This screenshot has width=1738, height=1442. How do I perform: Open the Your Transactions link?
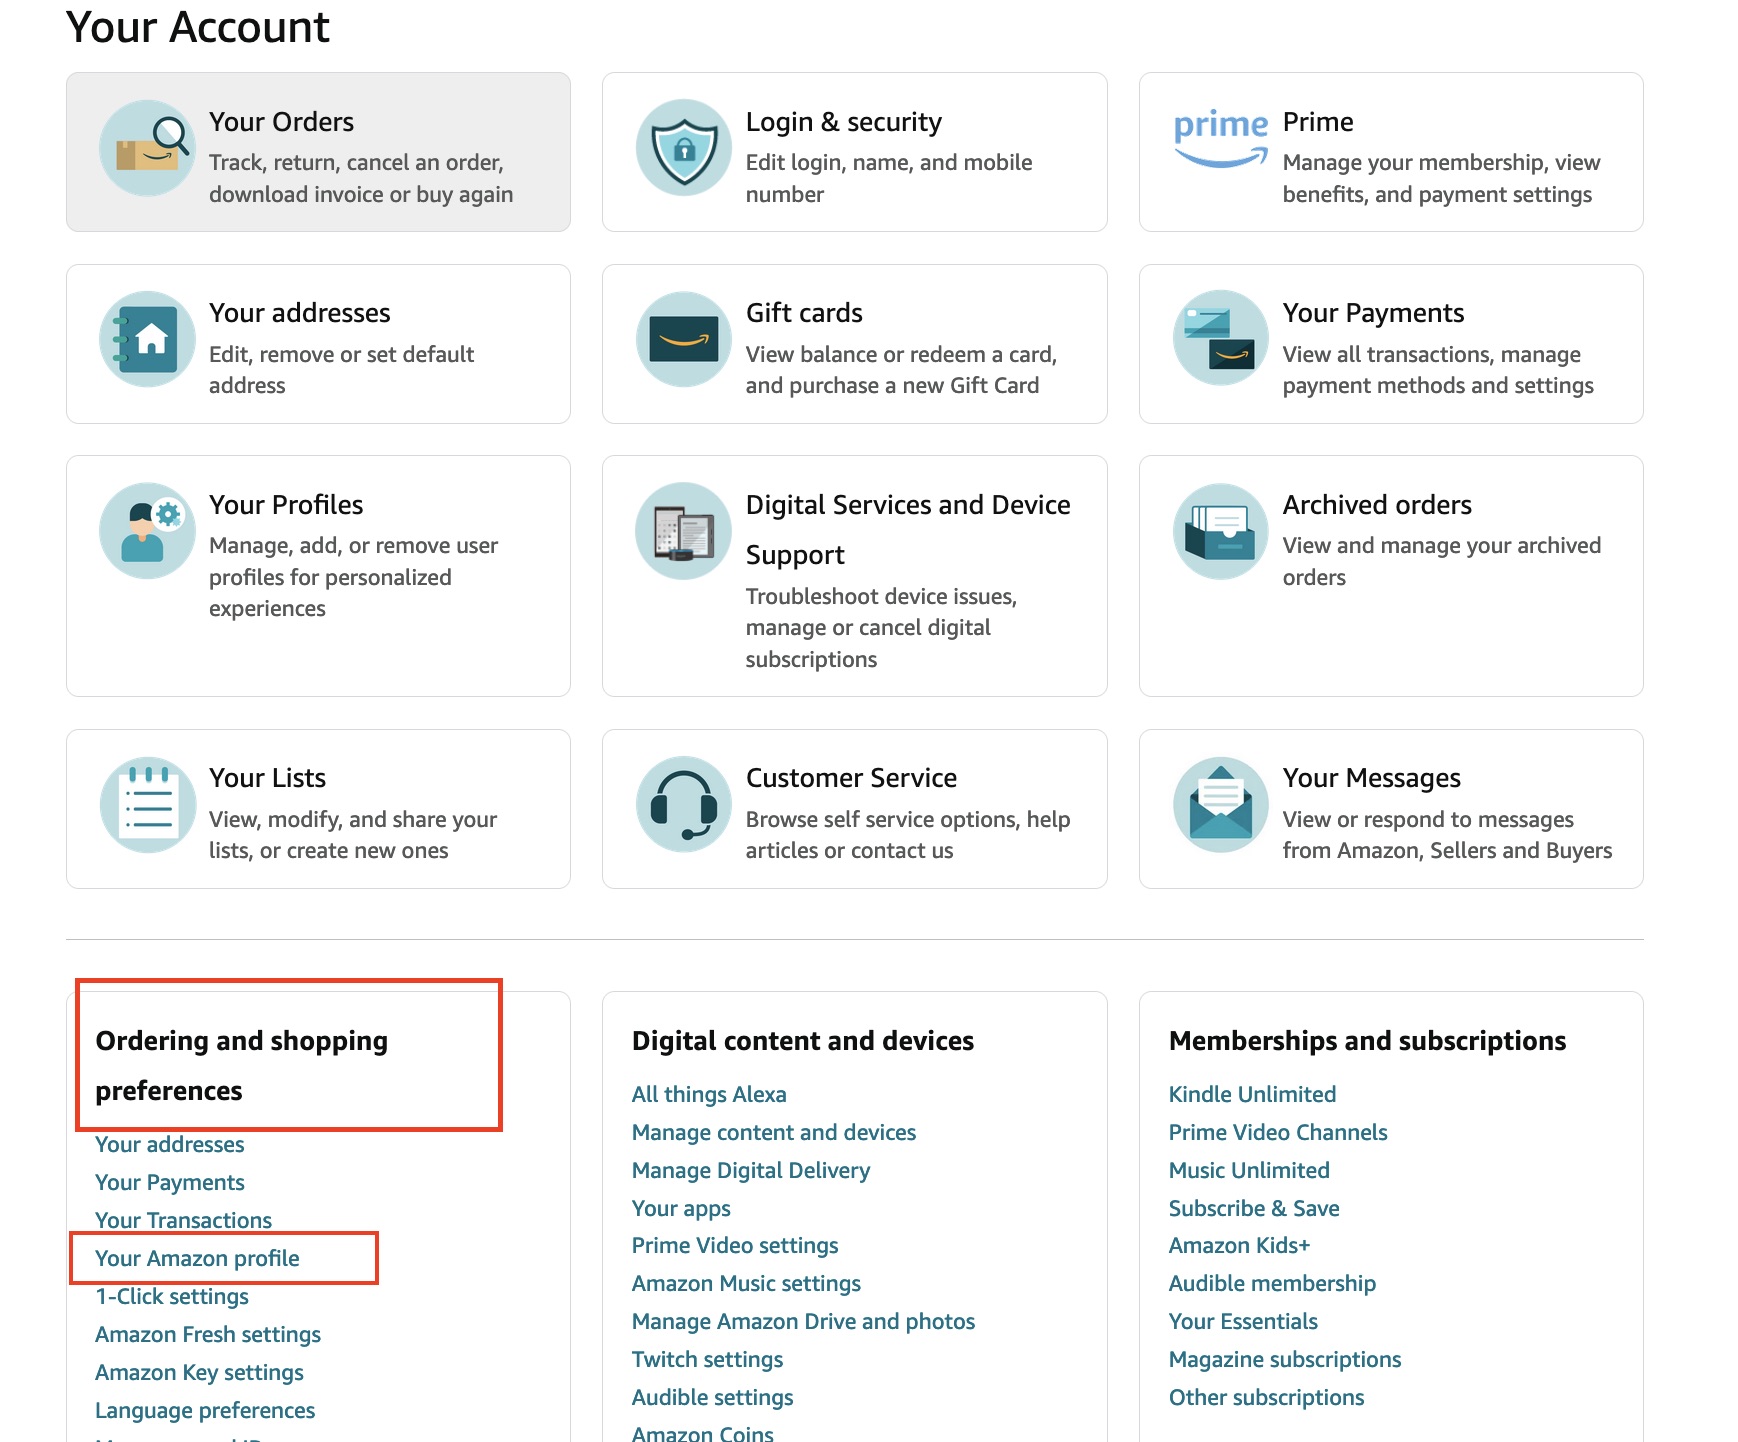pos(183,1220)
